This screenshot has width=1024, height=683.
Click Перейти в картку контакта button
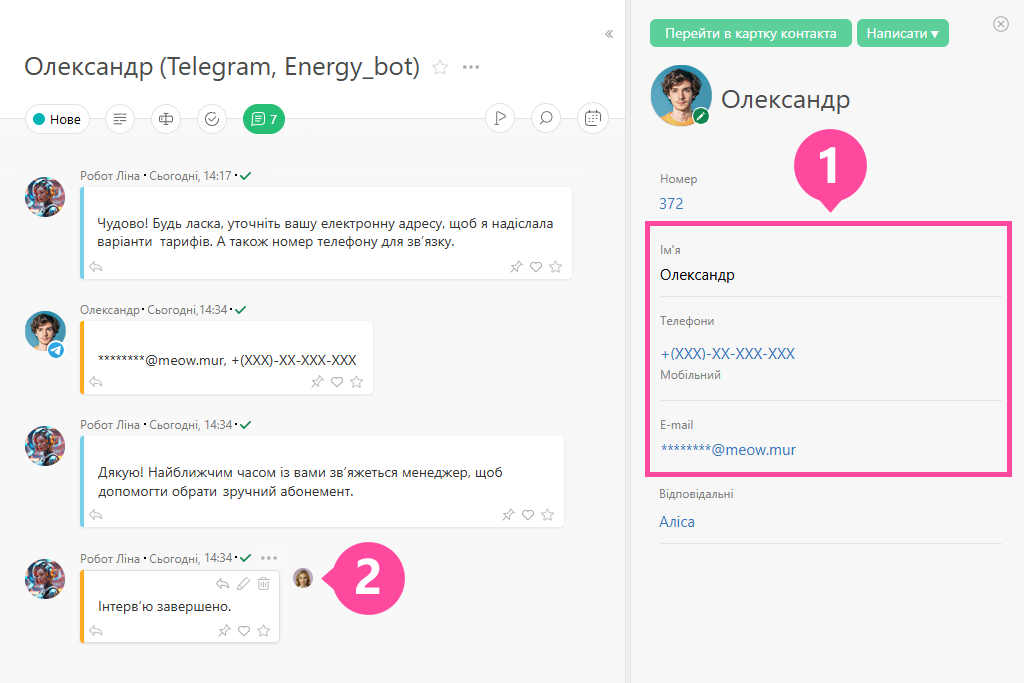pos(750,33)
